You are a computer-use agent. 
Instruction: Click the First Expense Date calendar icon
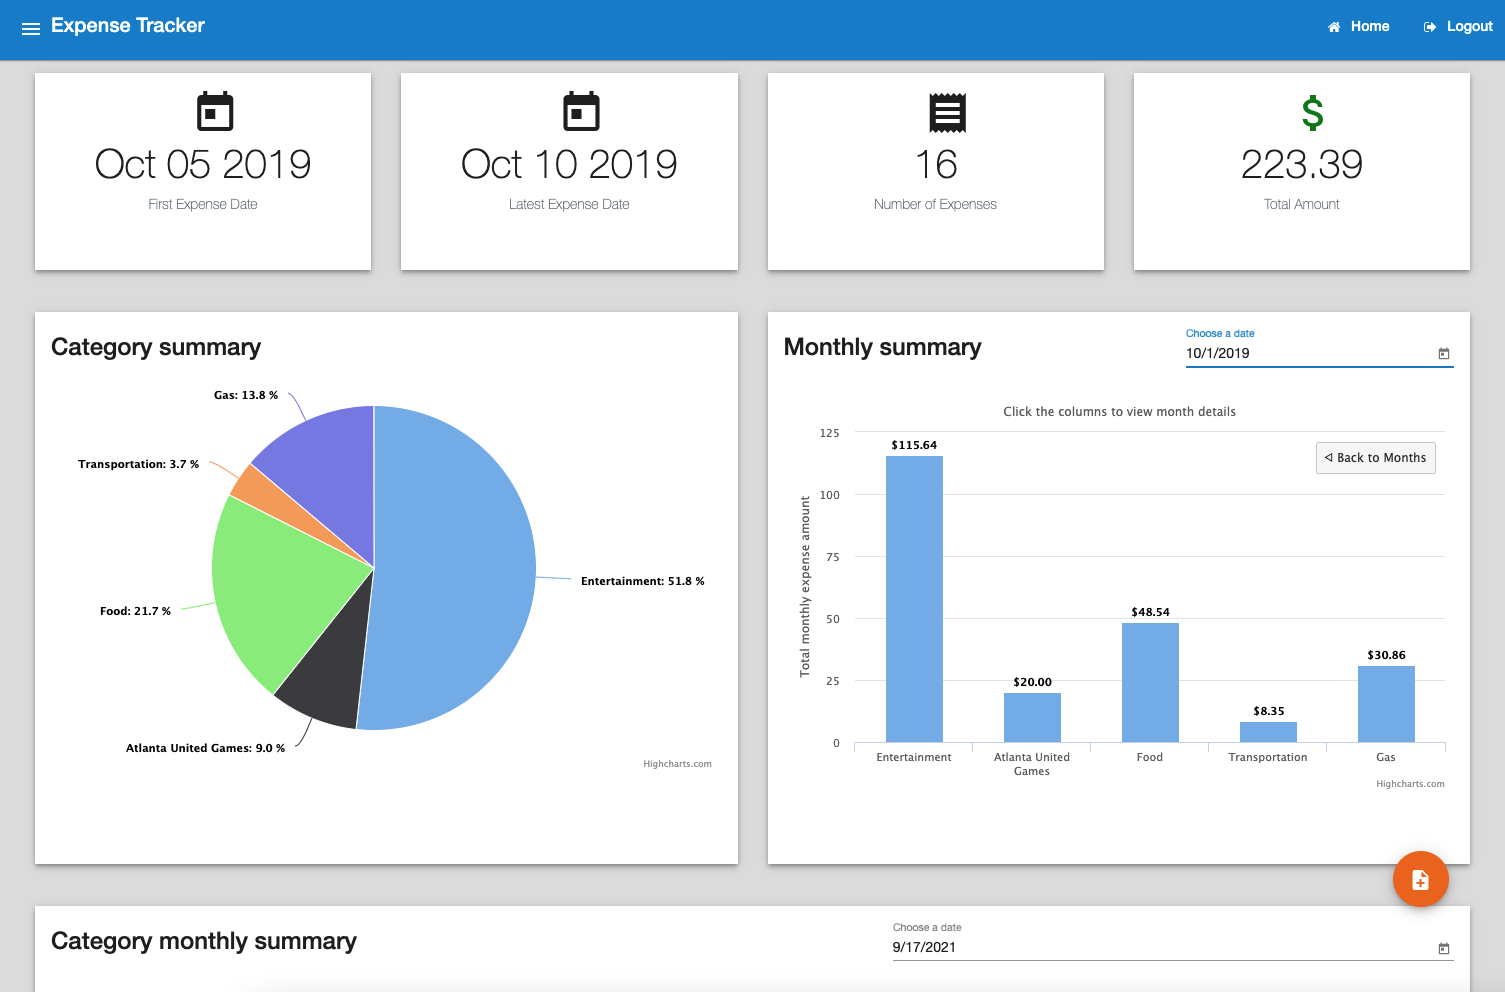[x=215, y=112]
